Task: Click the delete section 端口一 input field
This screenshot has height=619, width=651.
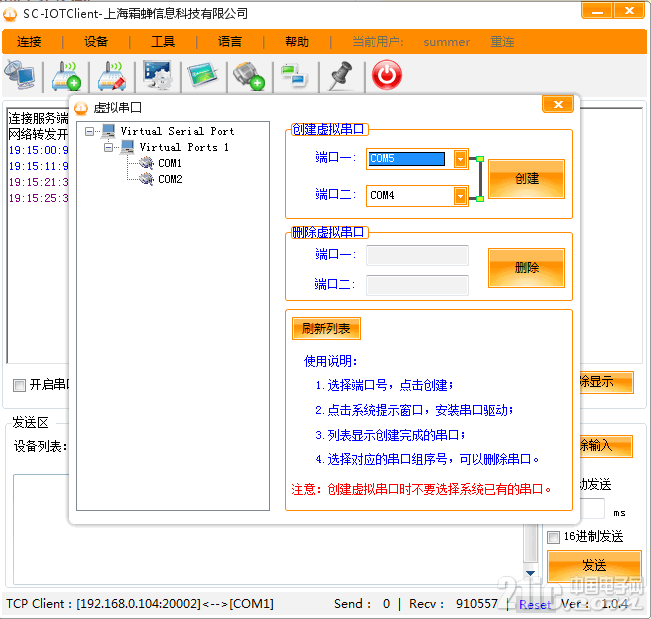Action: [417, 255]
